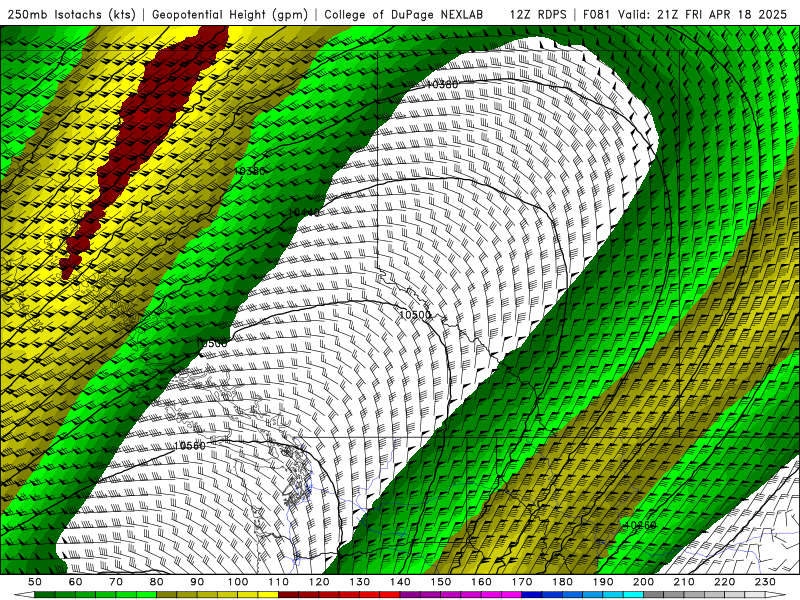
Task: Click the 130 knot legend label
Action: tap(360, 582)
